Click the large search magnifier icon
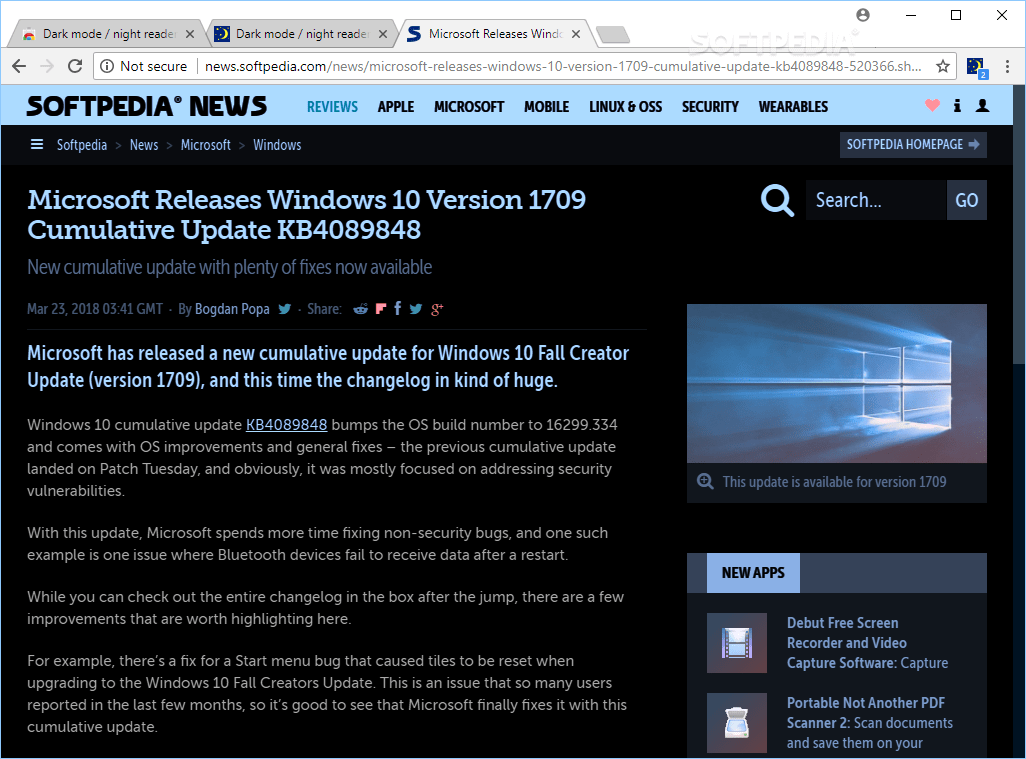1026x759 pixels. pyautogui.click(x=777, y=200)
